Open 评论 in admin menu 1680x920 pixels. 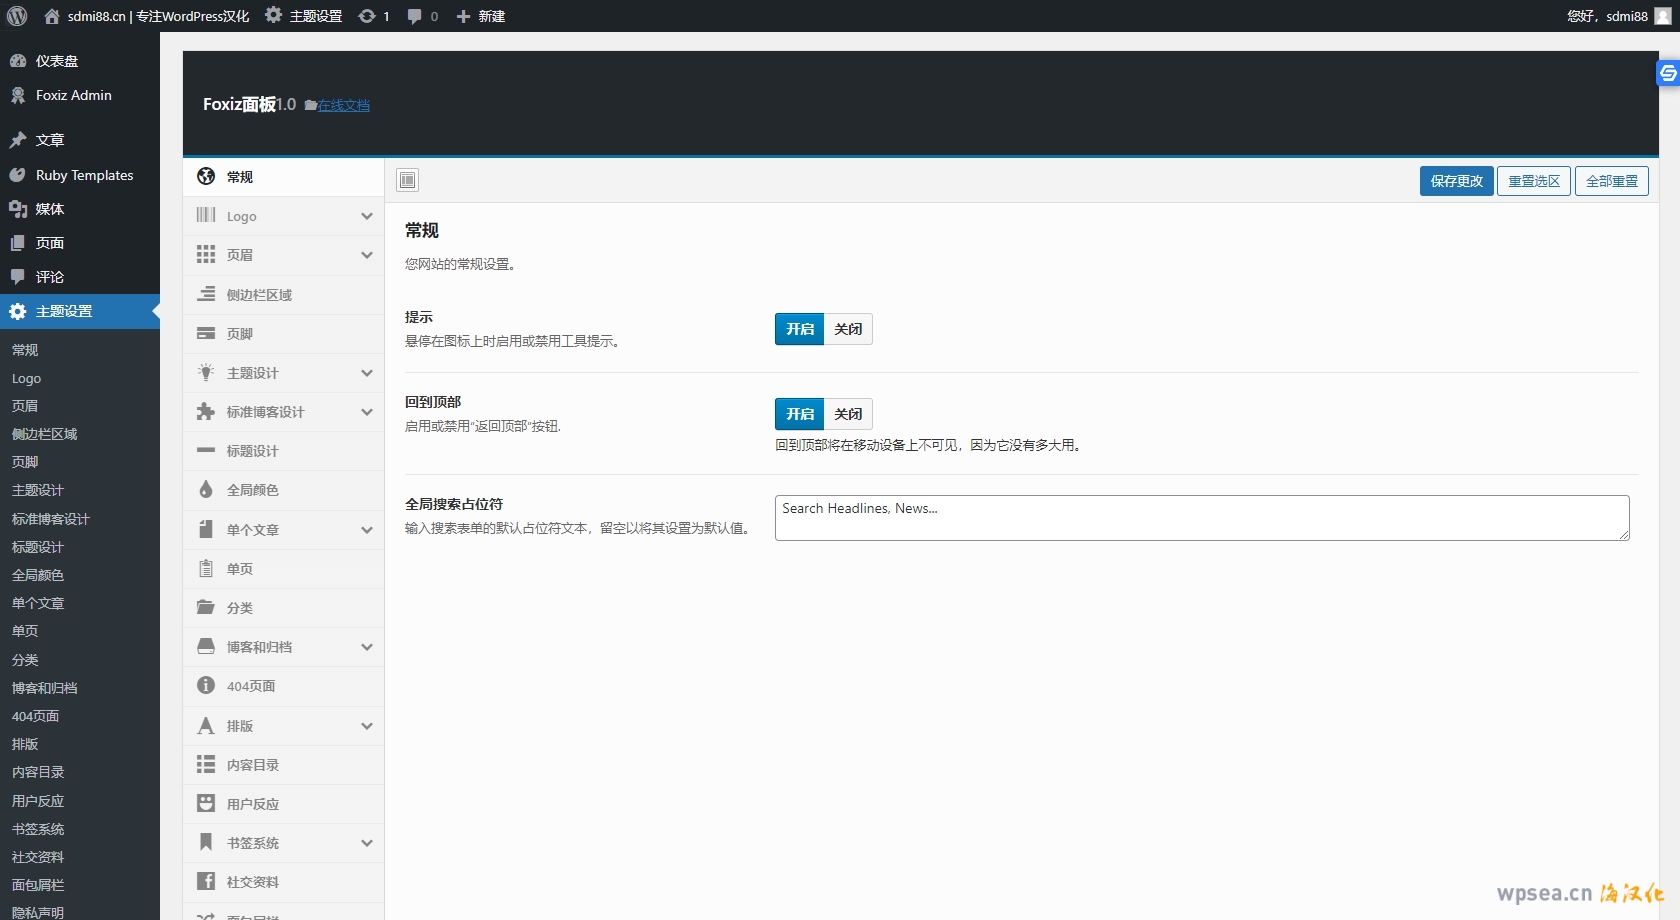(x=80, y=277)
